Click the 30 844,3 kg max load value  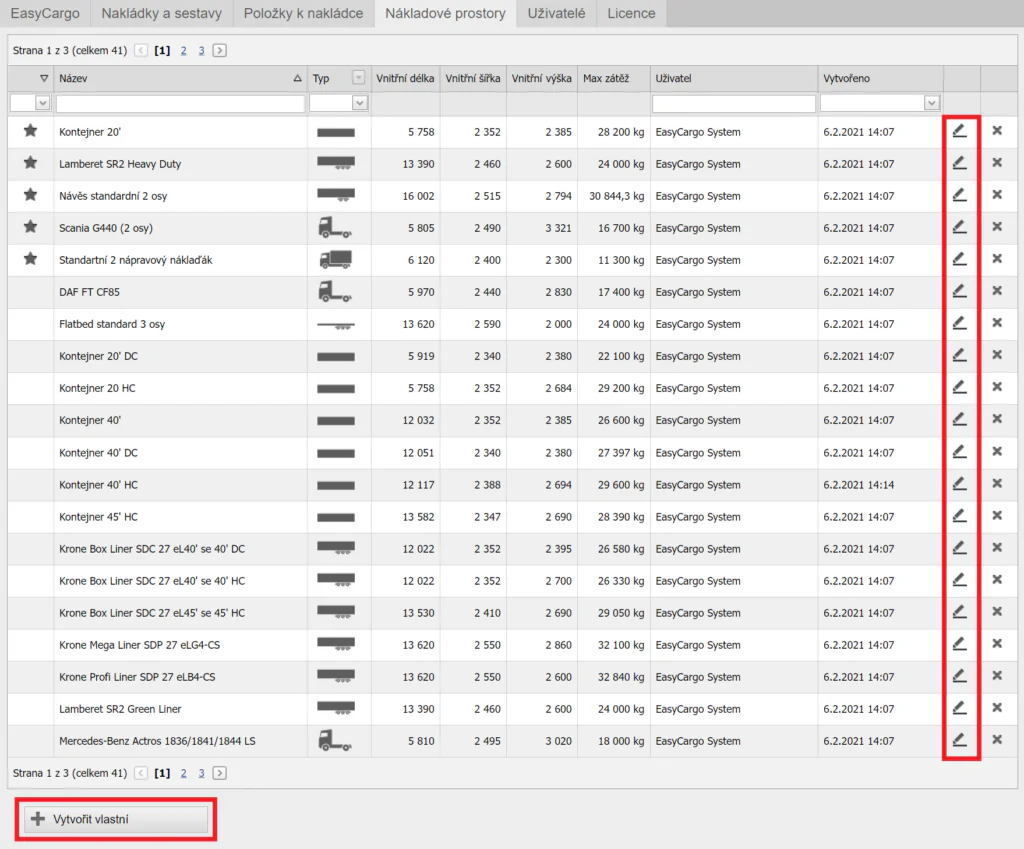pos(616,196)
